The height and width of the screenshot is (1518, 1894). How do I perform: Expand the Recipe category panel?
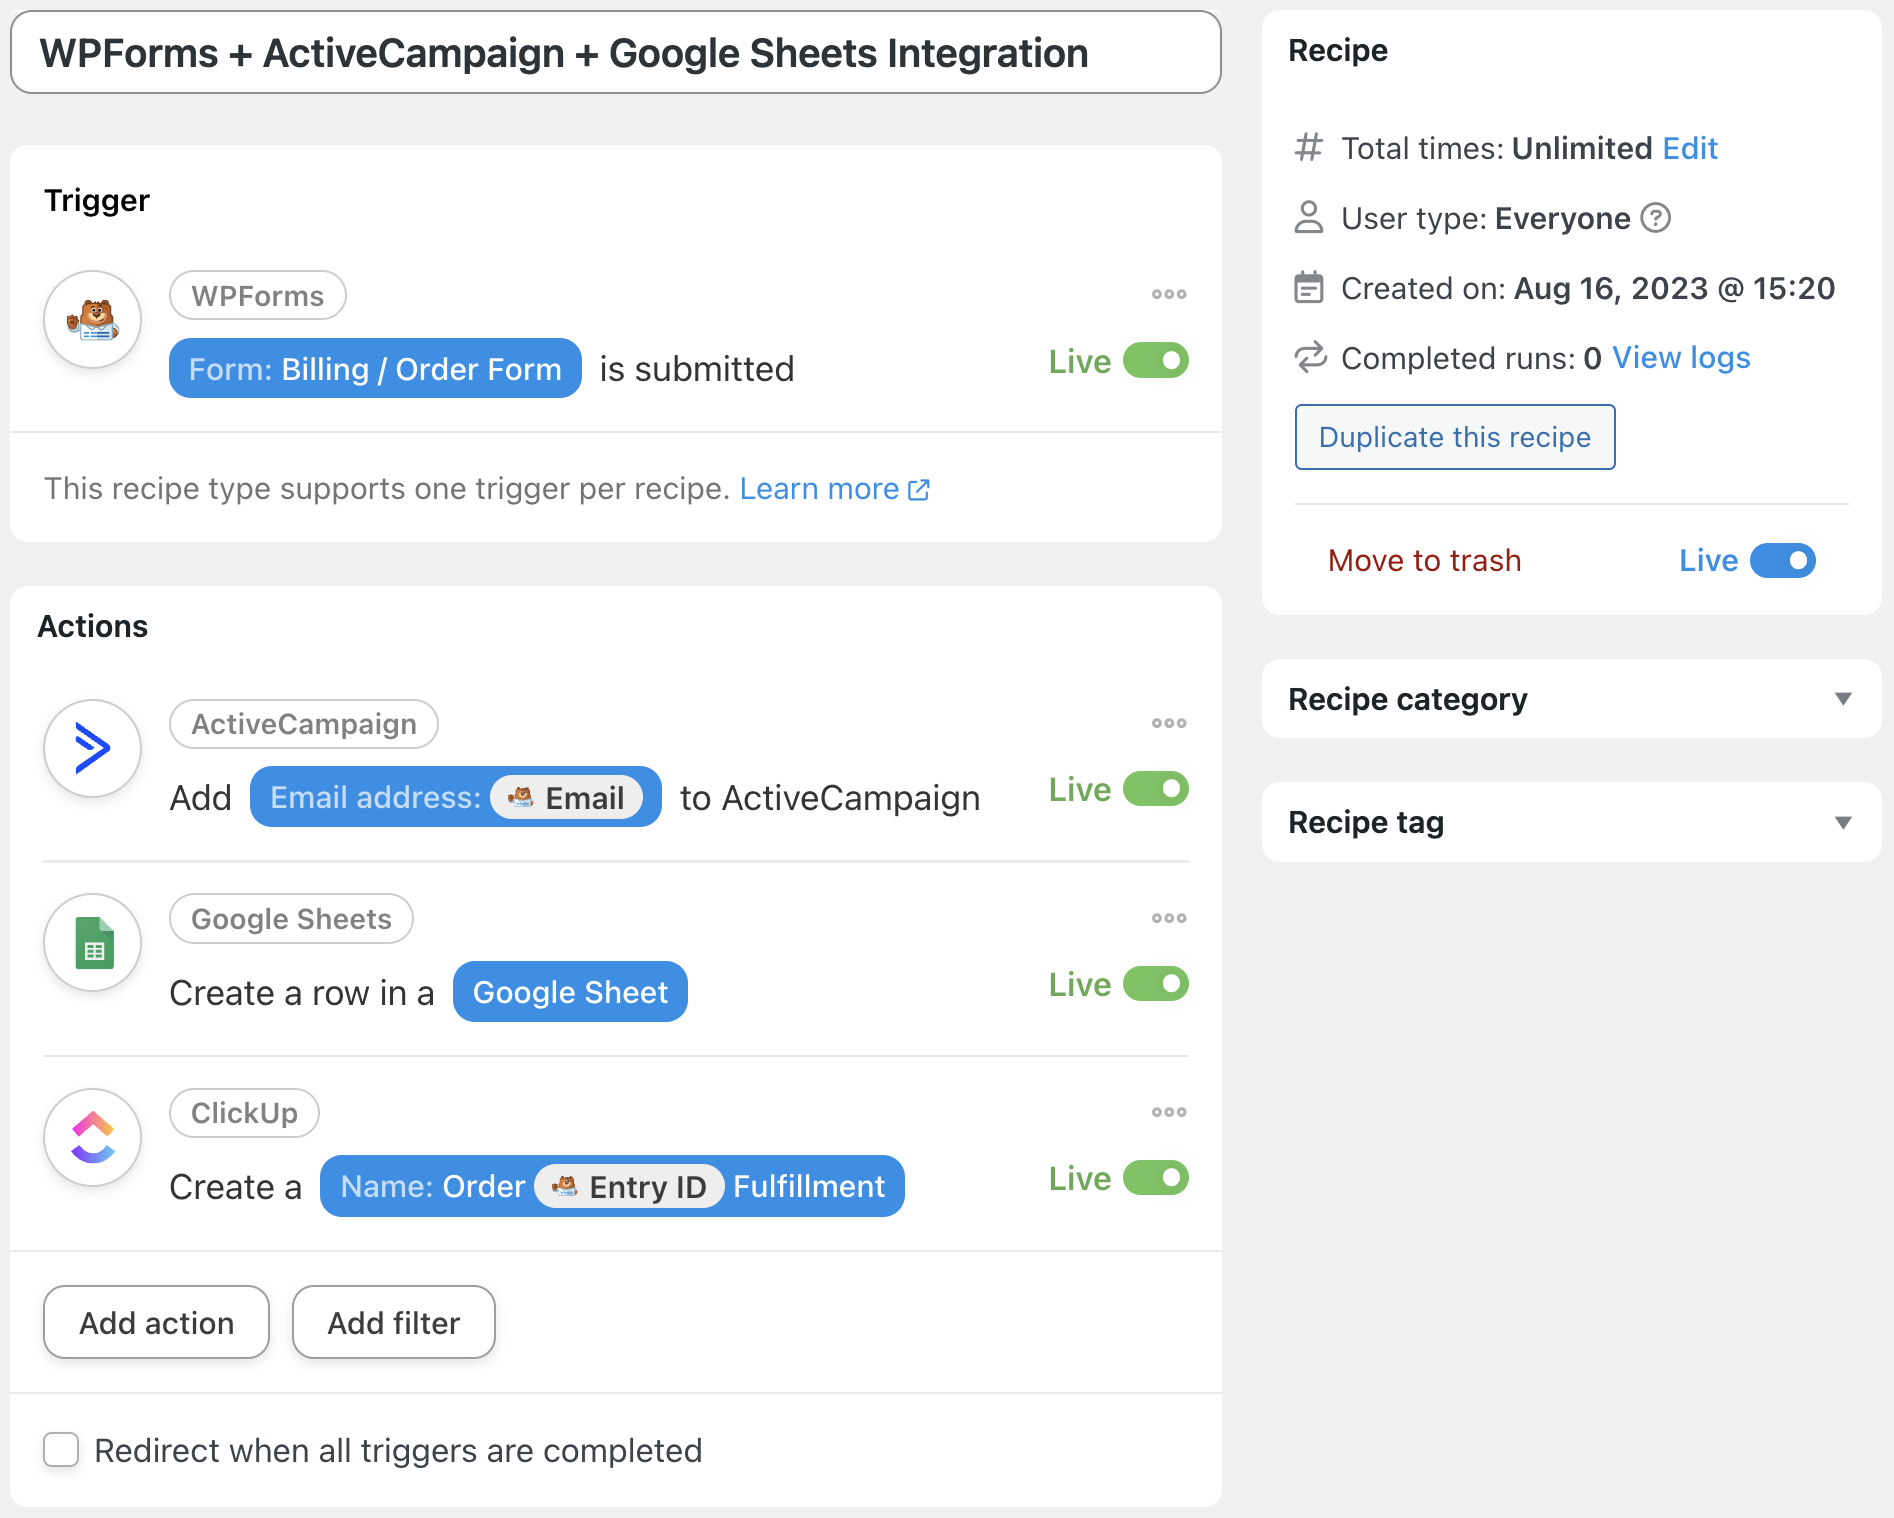[x=1572, y=699]
